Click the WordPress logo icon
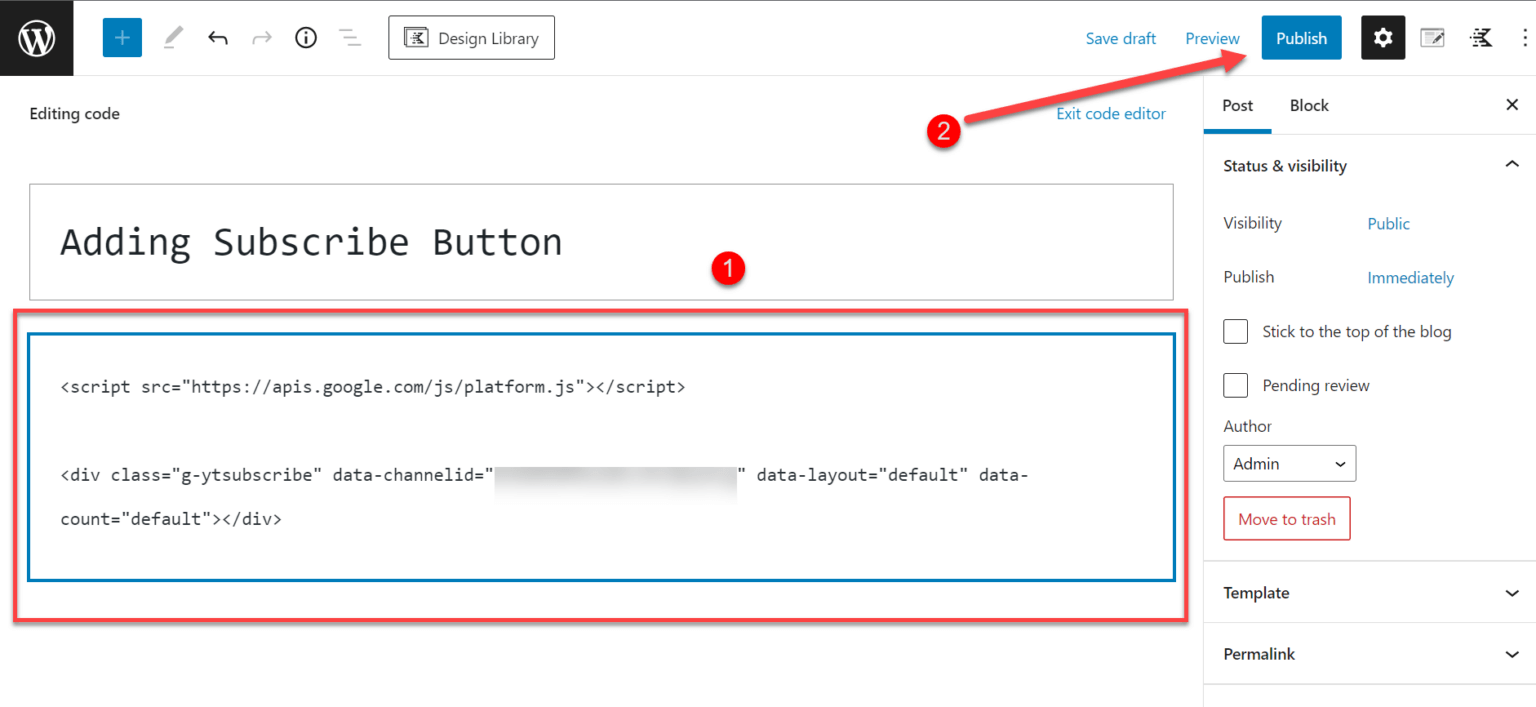This screenshot has height=707, width=1536. [x=36, y=38]
